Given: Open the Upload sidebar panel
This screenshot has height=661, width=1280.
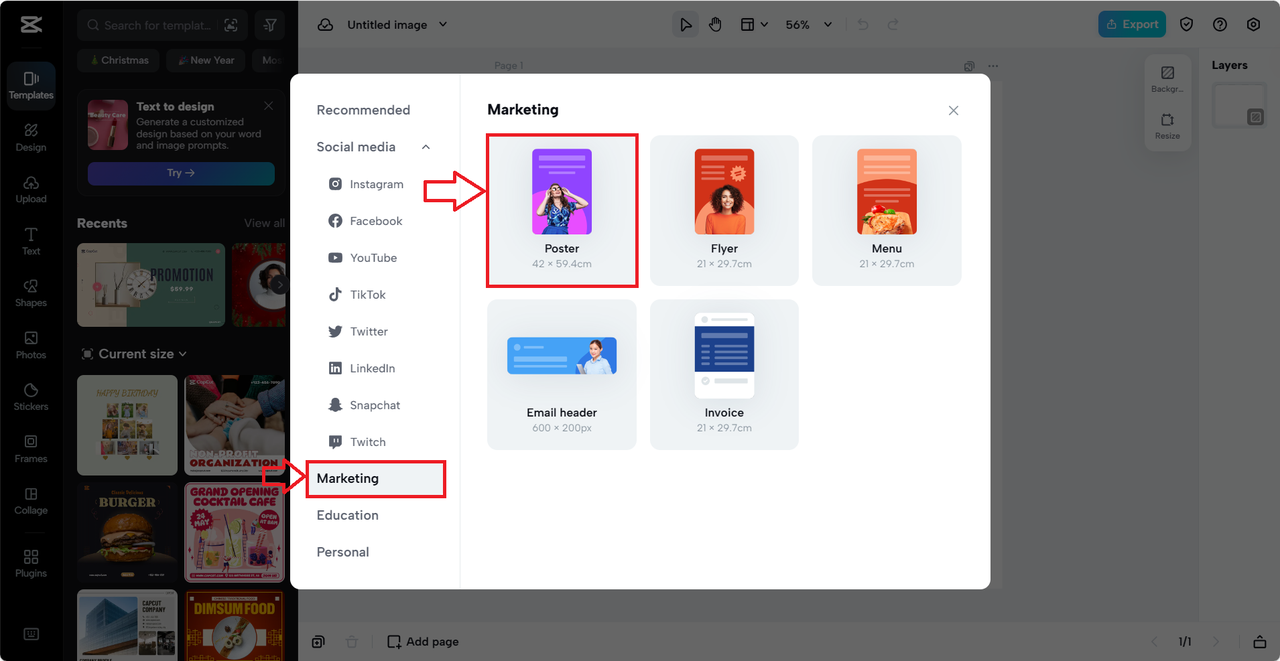Looking at the screenshot, I should click(31, 189).
